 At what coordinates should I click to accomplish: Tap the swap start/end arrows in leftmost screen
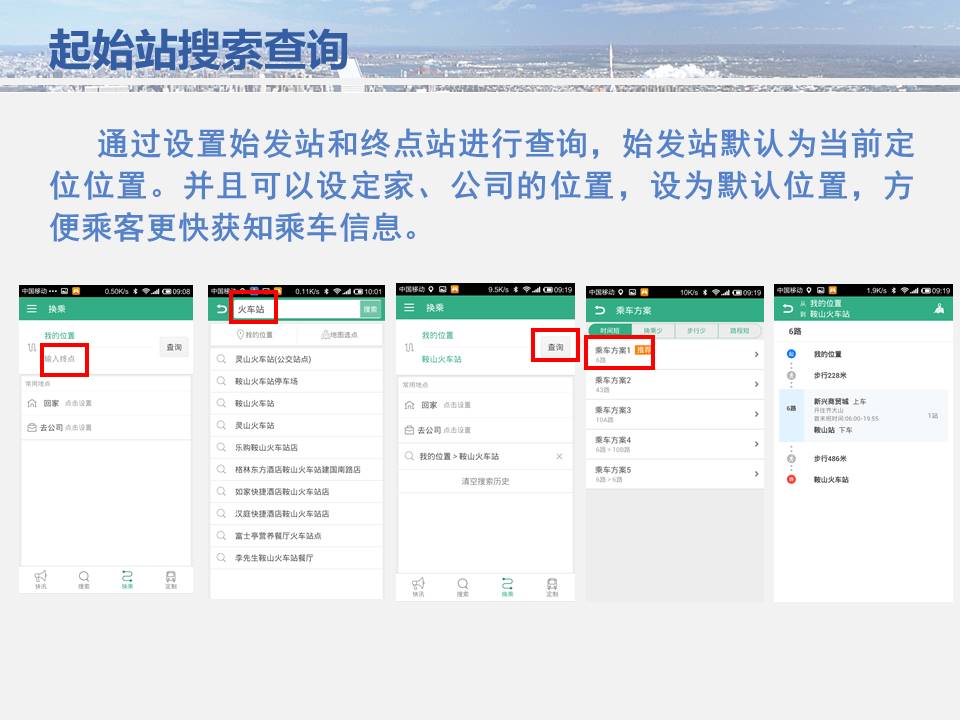click(x=31, y=347)
